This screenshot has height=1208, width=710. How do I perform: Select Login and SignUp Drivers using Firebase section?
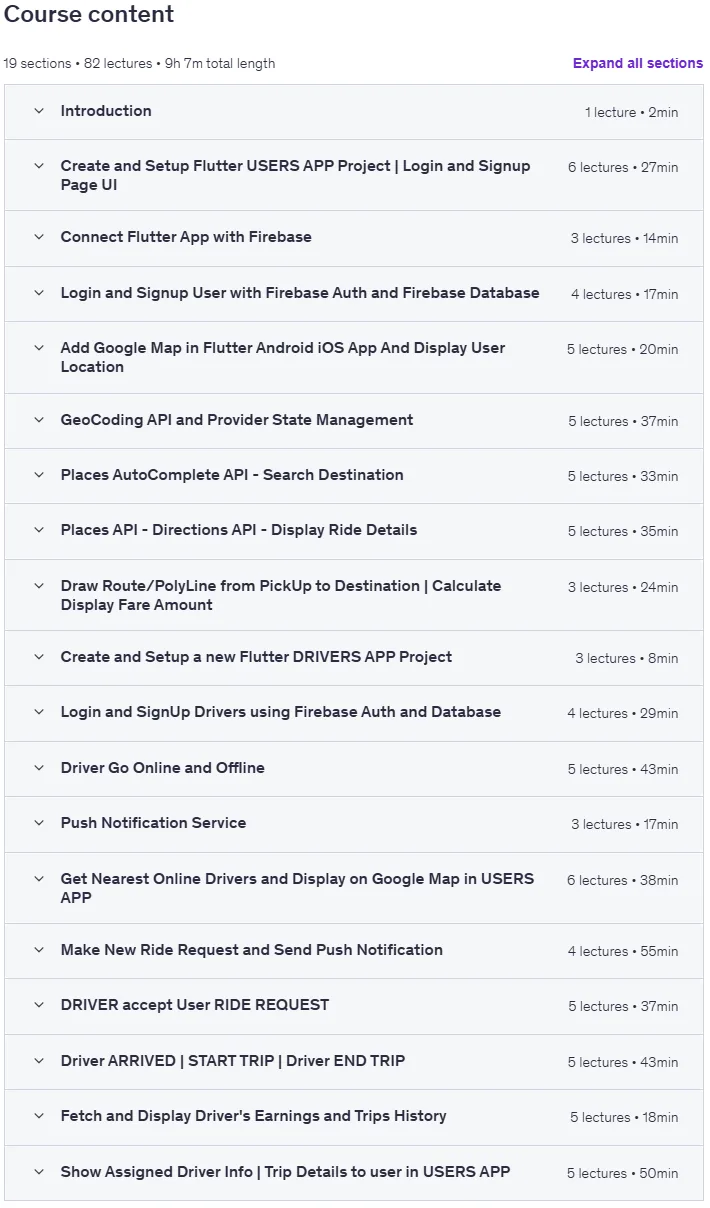pyautogui.click(x=281, y=712)
